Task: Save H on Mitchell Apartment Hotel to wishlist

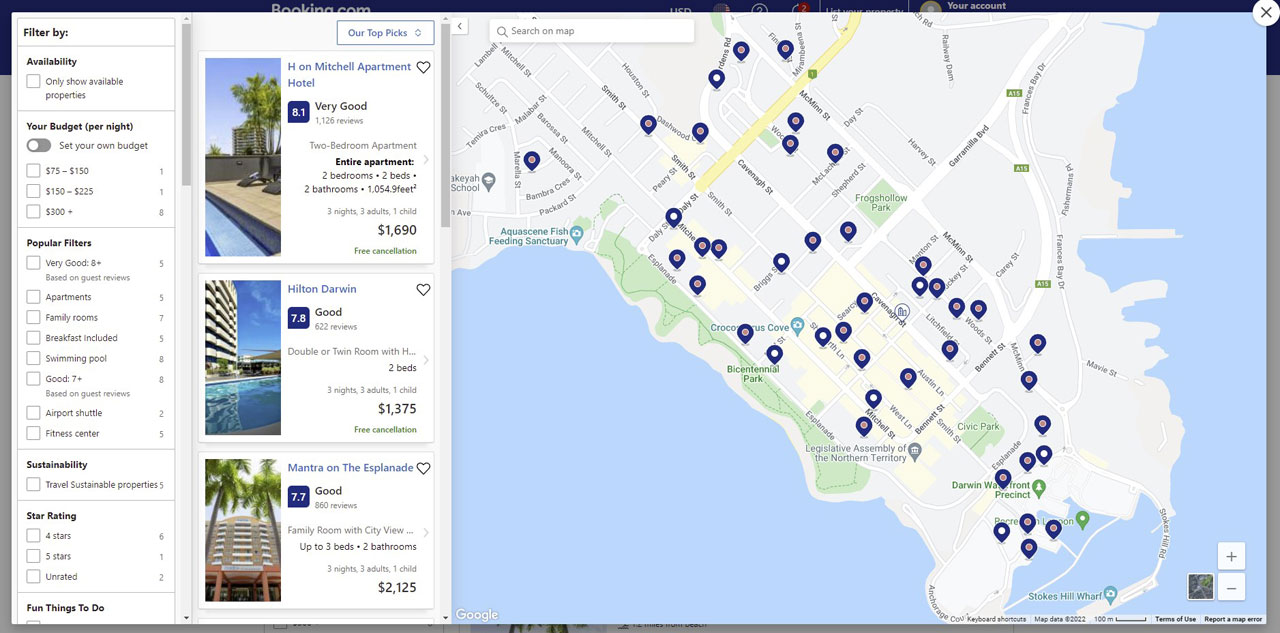Action: pyautogui.click(x=423, y=68)
